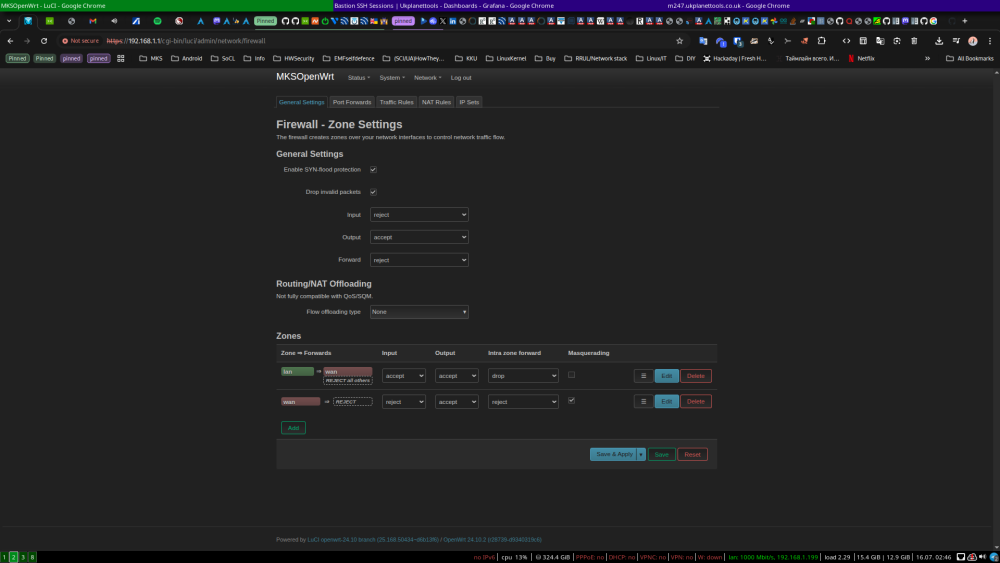Click Save & Apply button
Image resolution: width=1000 pixels, height=563 pixels.
(x=614, y=455)
